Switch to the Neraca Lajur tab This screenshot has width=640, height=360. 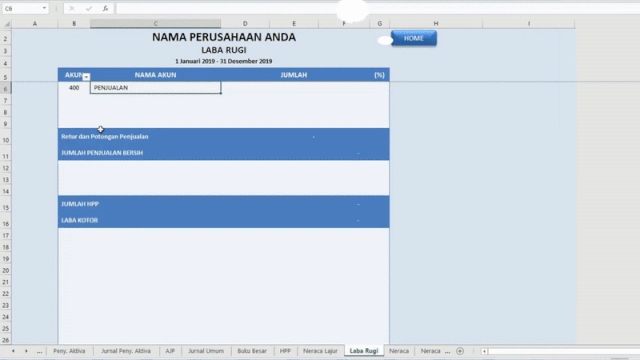coord(320,351)
